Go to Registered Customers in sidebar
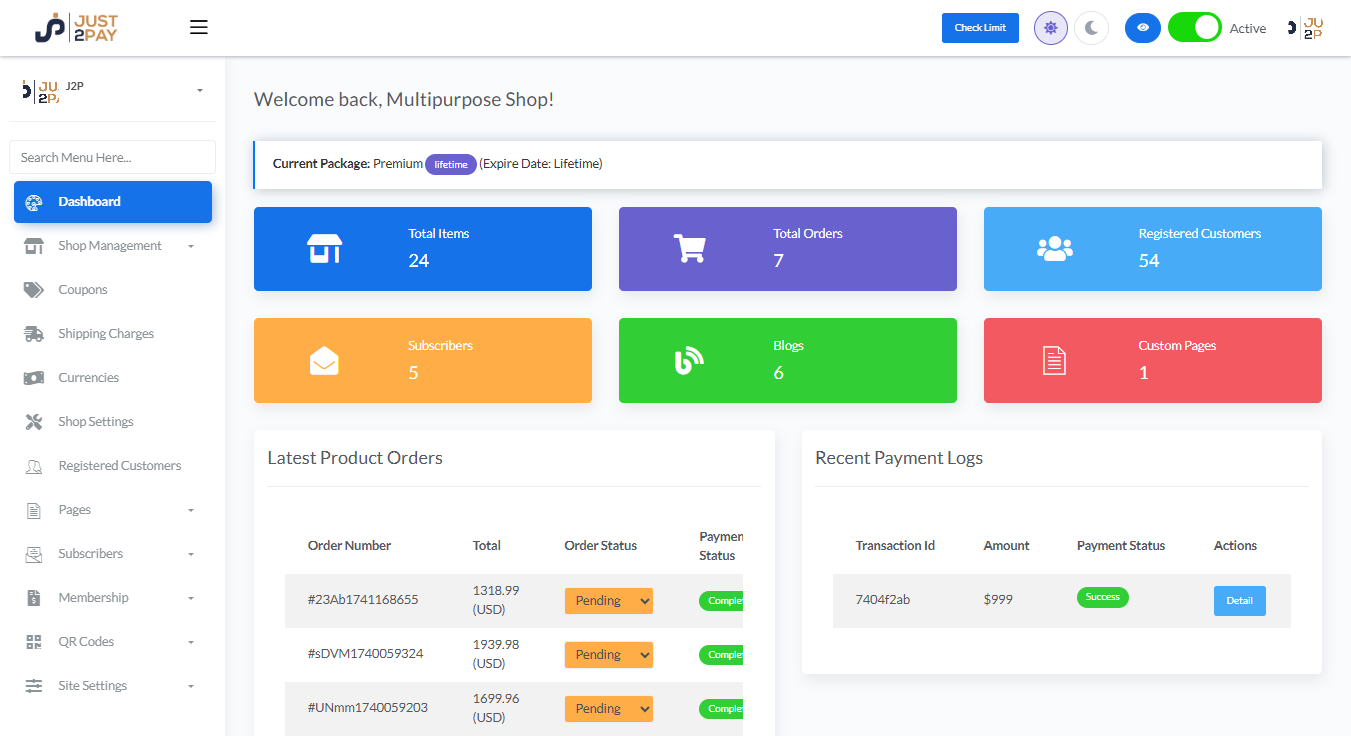Viewport: 1351px width, 736px height. 119,466
